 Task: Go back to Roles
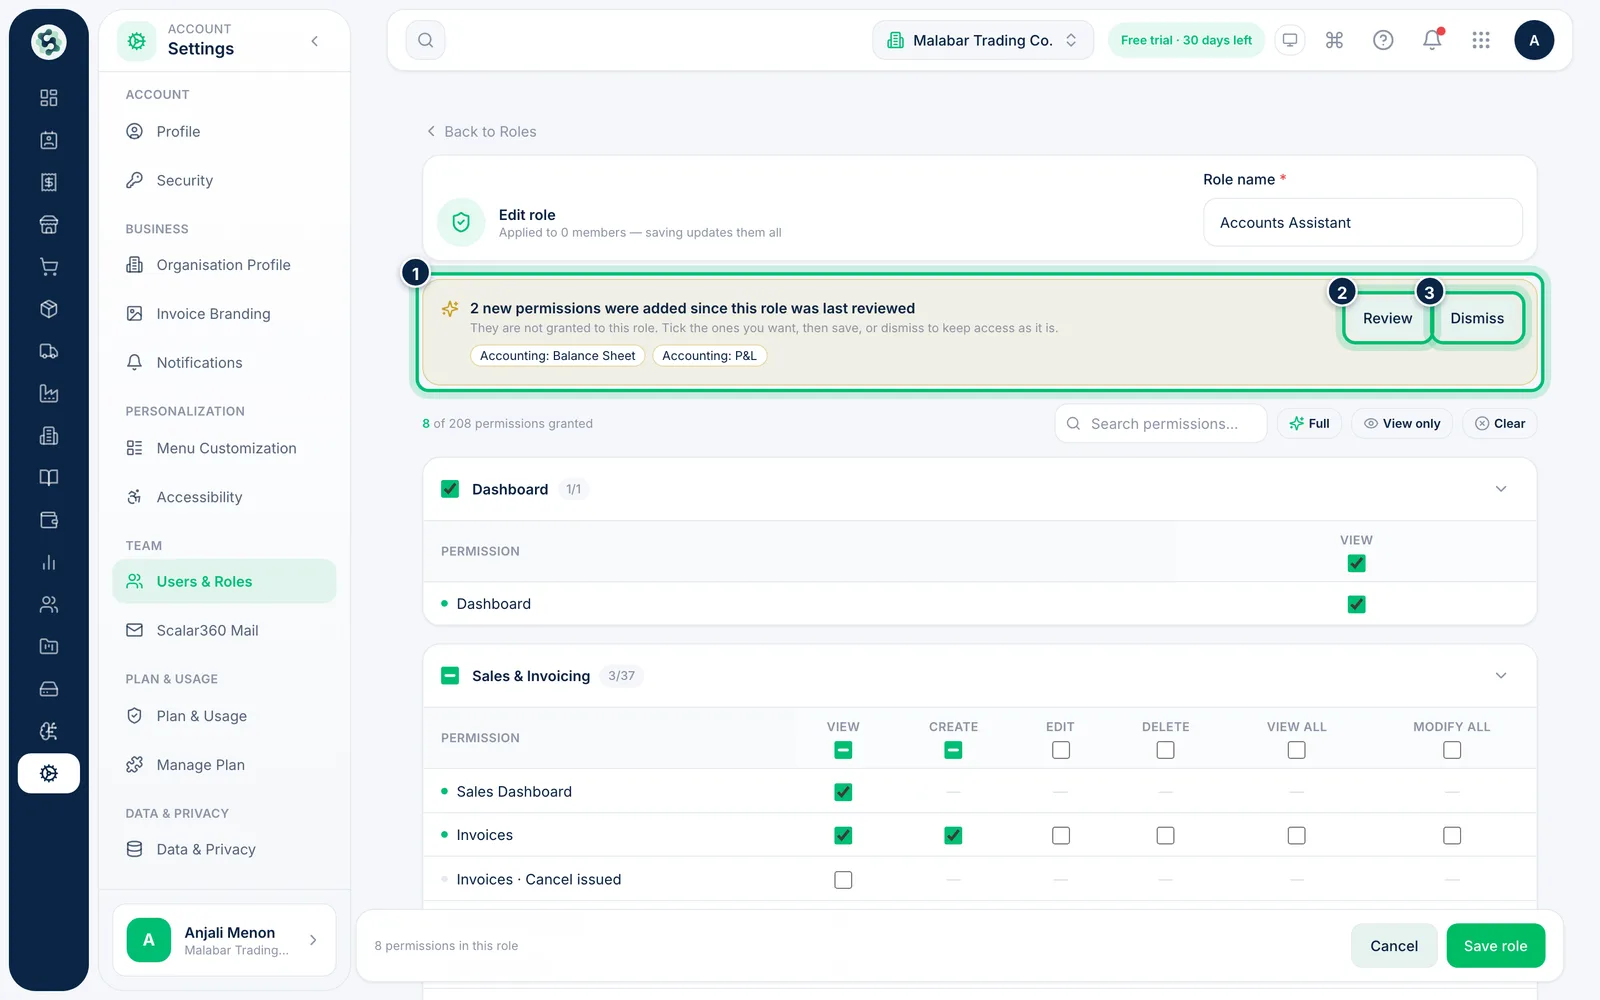(x=481, y=132)
